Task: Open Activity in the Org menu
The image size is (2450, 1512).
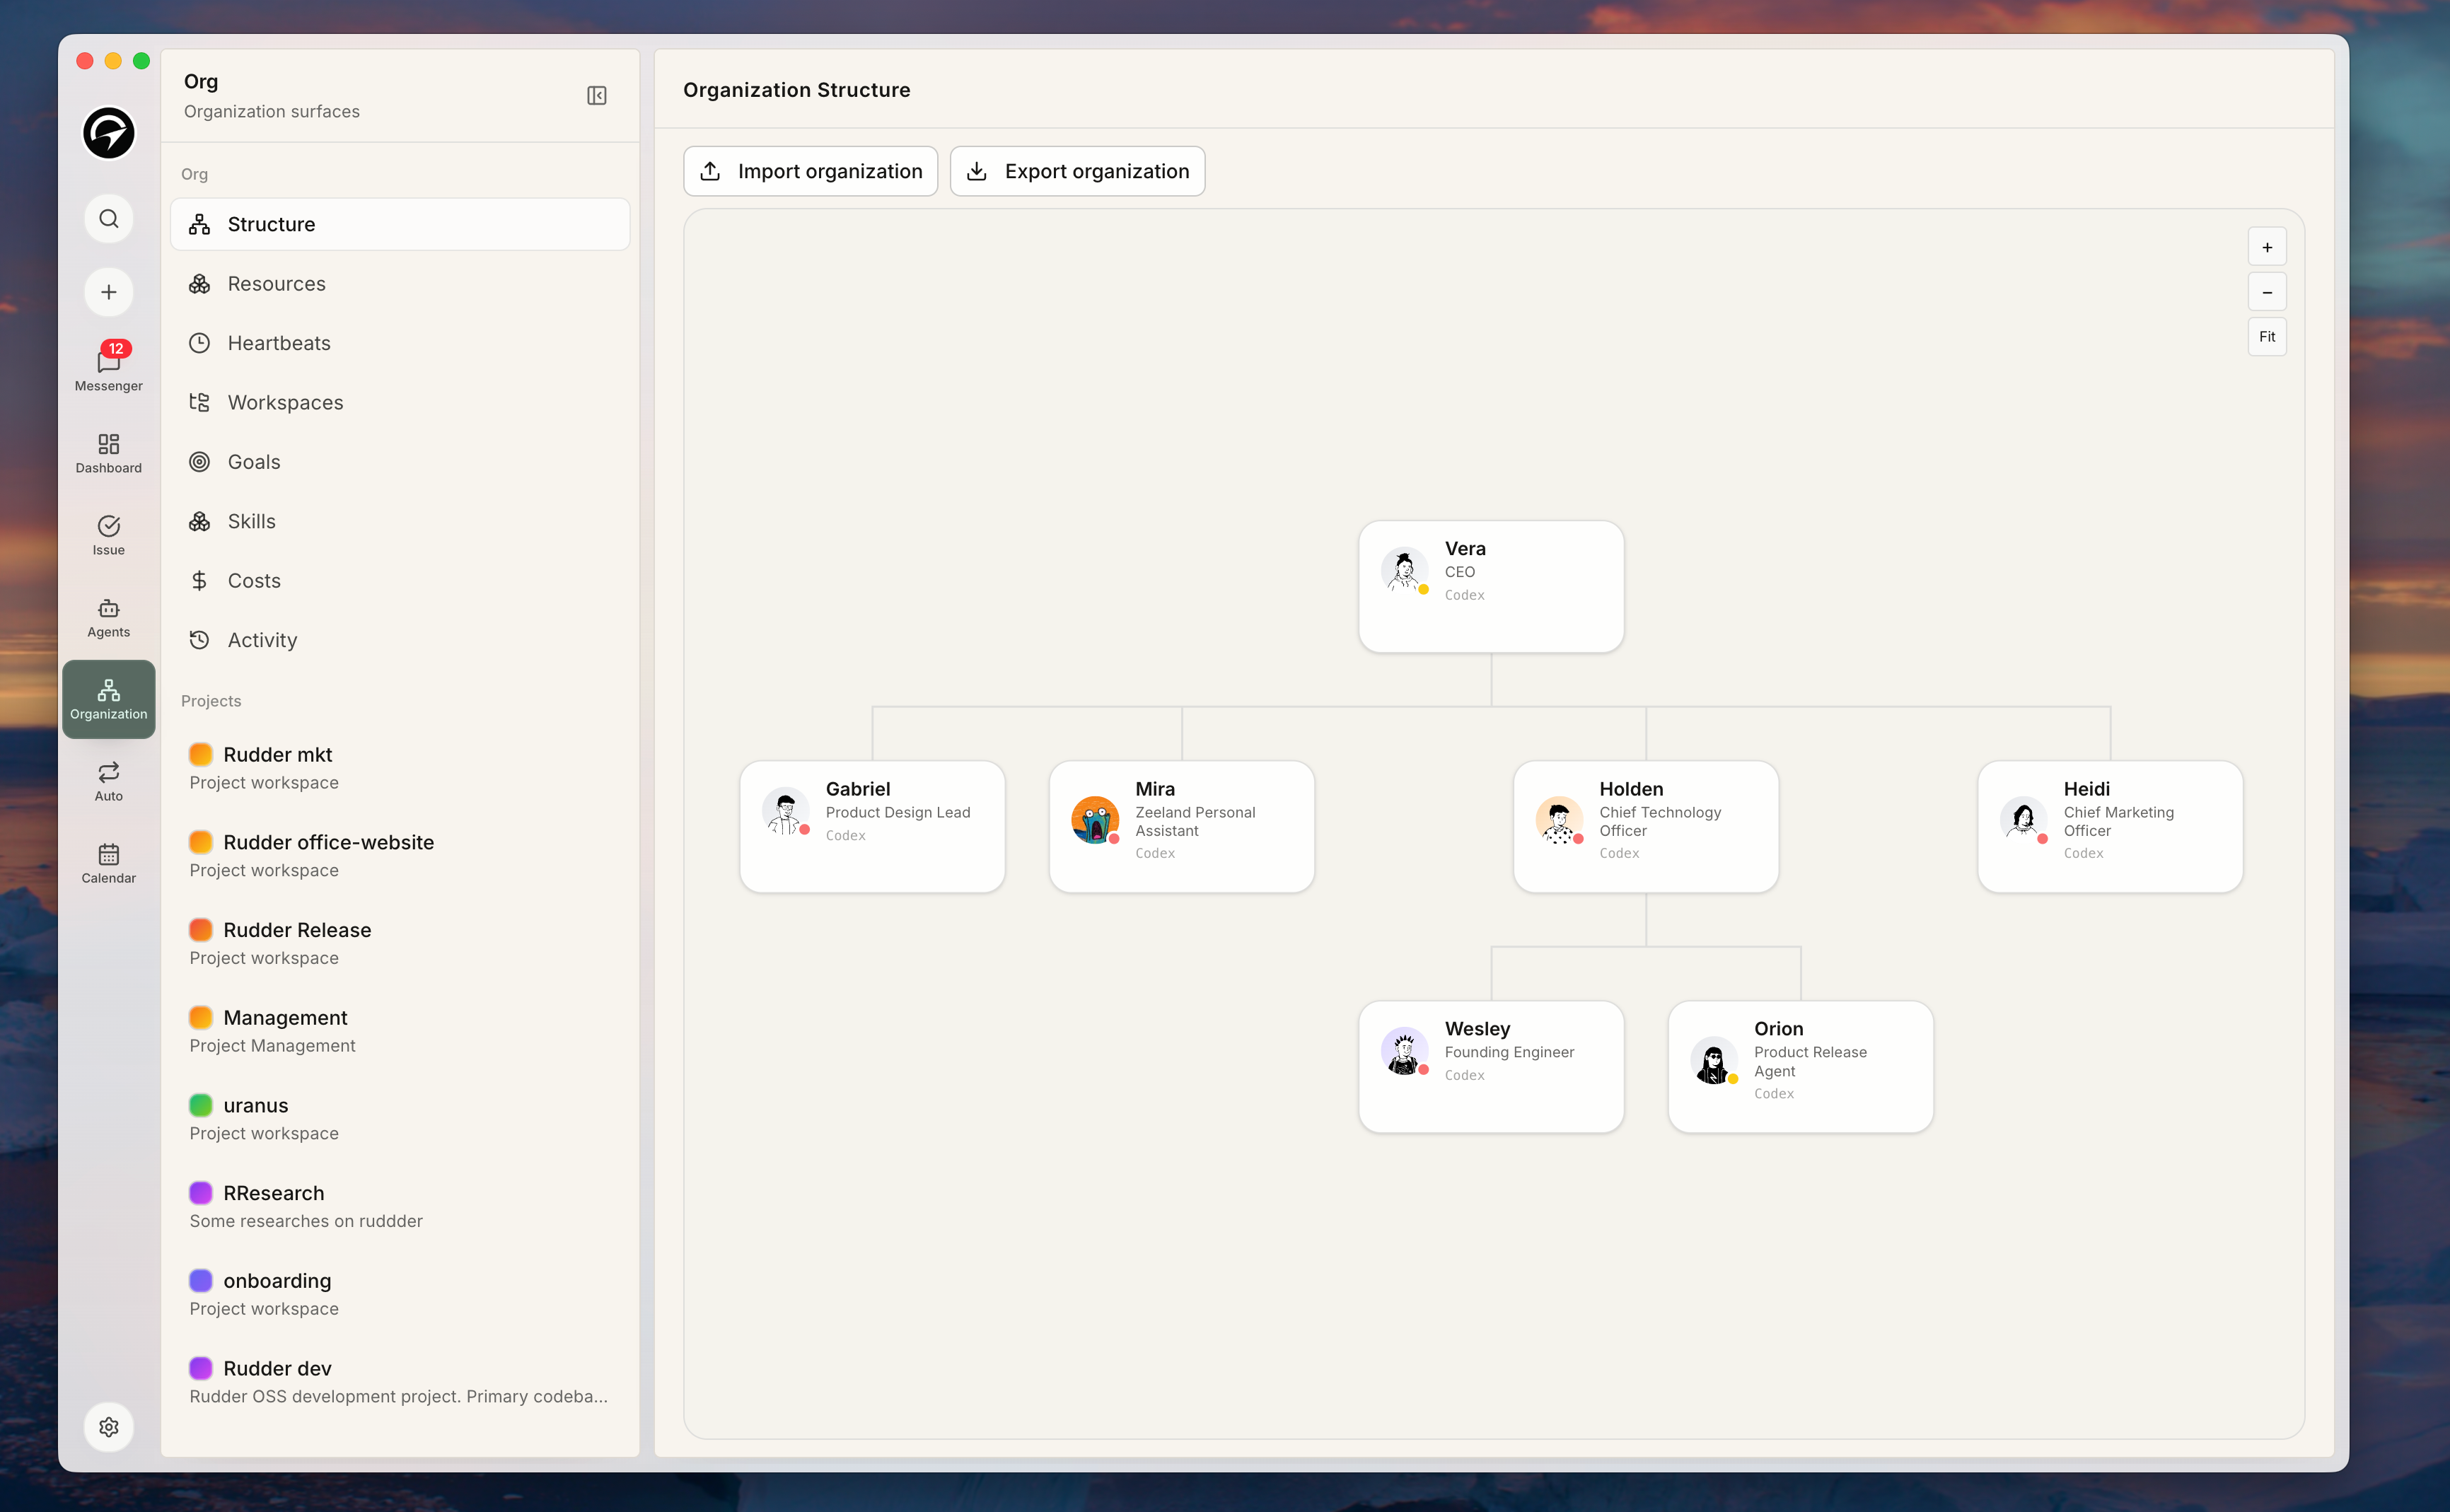Action: [400, 640]
